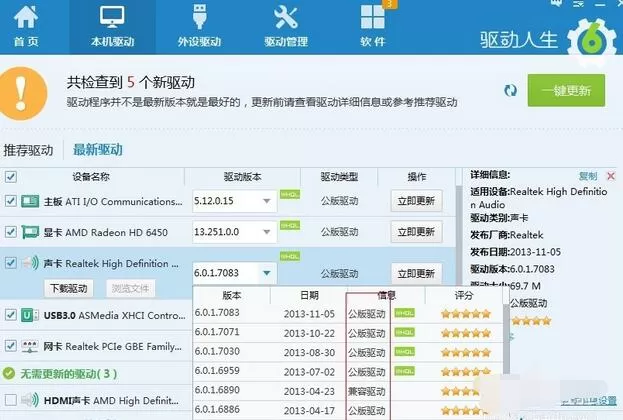Open 外设驱动 peripheral drivers tab
This screenshot has width=623, height=420.
click(199, 27)
